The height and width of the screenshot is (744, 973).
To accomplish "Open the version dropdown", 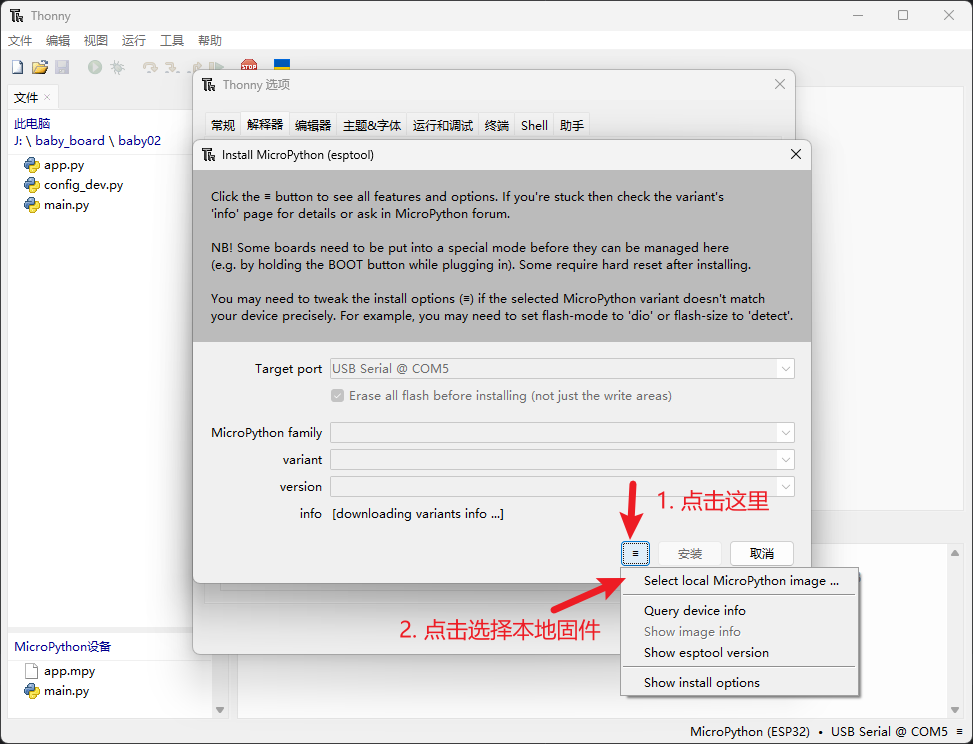I will (x=786, y=486).
